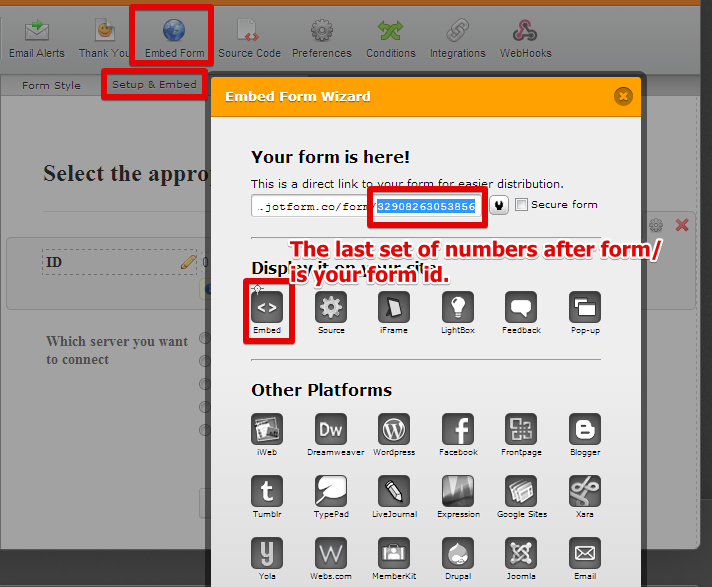
Task: Click the form URL text field
Action: coord(312,205)
